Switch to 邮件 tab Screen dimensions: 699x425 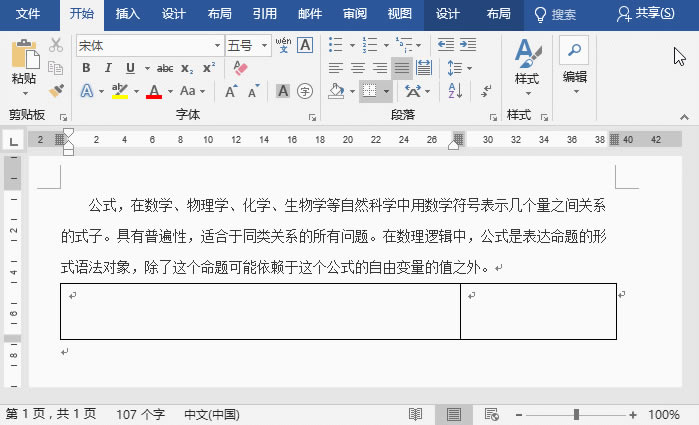pyautogui.click(x=310, y=14)
